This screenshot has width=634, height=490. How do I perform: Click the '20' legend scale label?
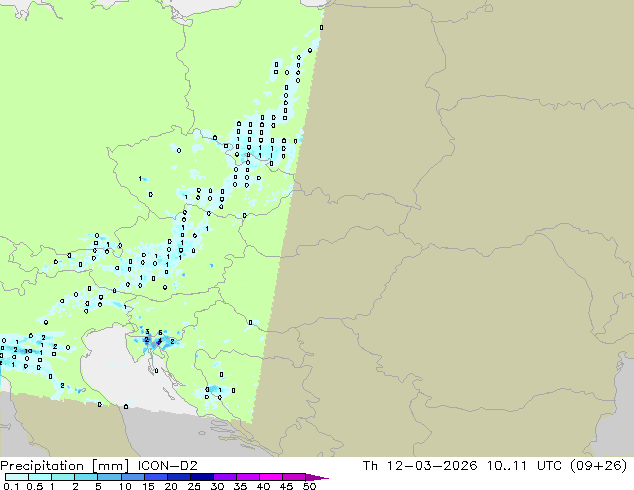[171, 486]
